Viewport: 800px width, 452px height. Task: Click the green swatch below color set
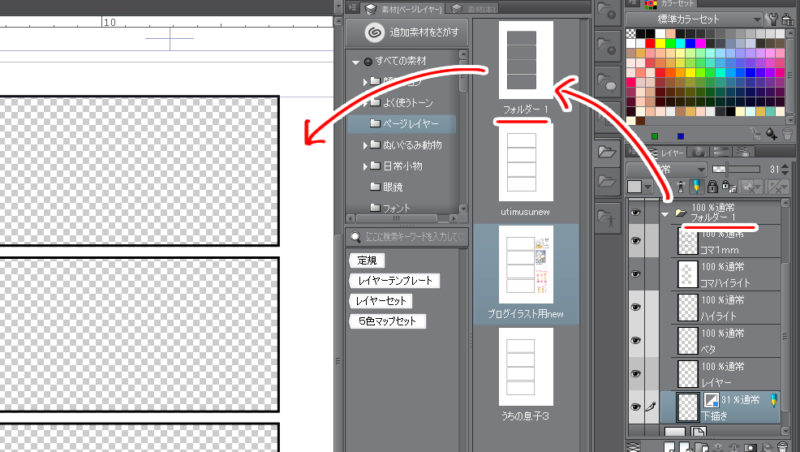[654, 136]
